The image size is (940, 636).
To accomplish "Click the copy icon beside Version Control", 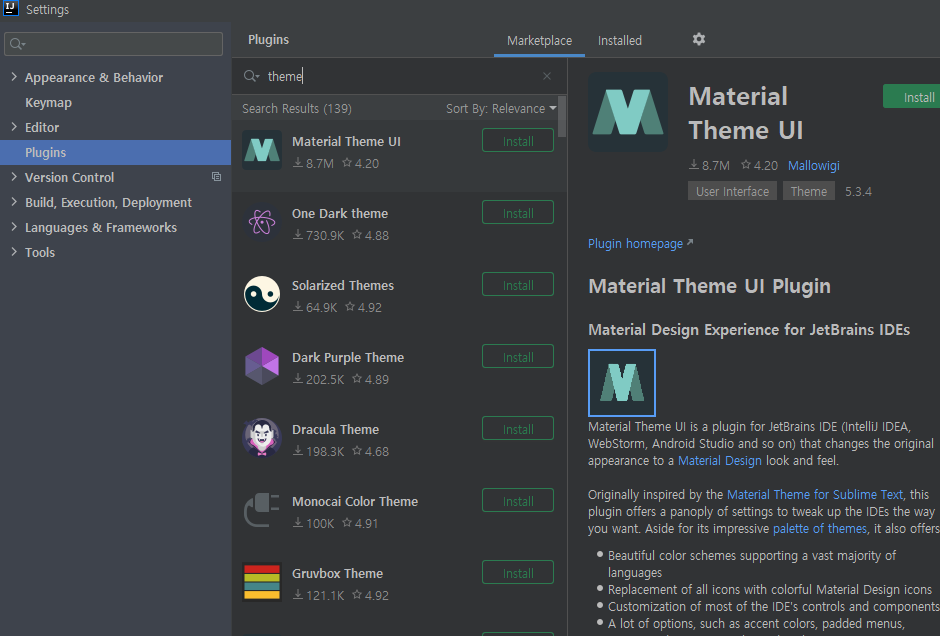I will 216,177.
